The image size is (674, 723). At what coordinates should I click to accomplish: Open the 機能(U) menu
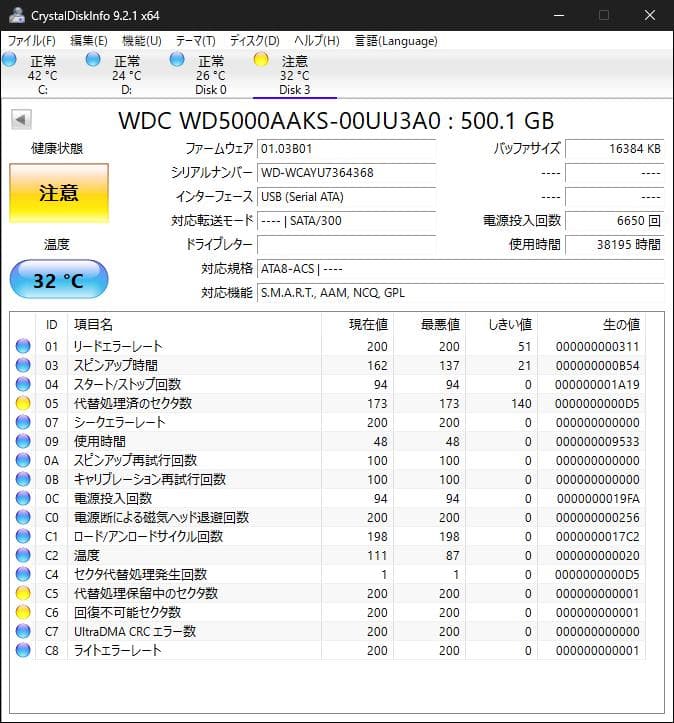coord(142,41)
